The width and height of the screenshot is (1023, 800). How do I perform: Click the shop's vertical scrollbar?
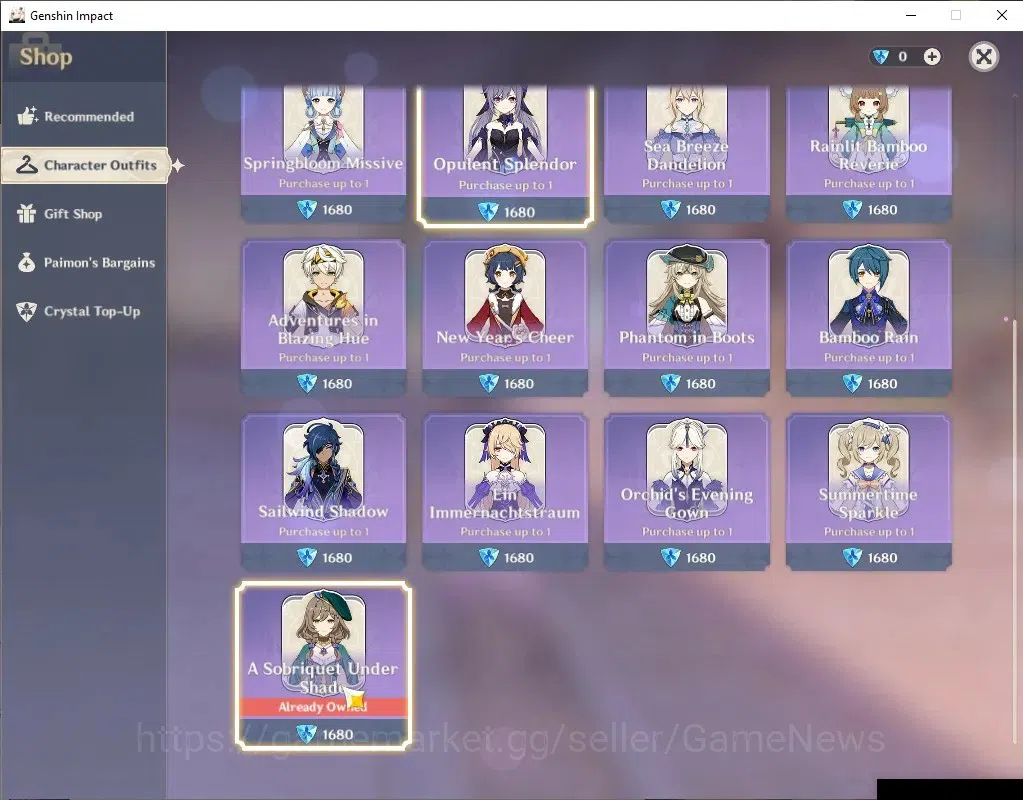1015,530
